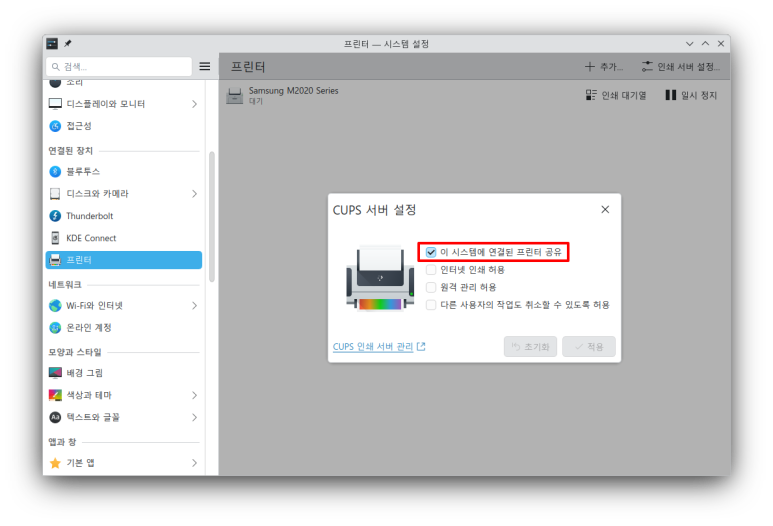
Task: Expand 텍스트와 글꼴 chevron
Action: pyautogui.click(x=194, y=418)
